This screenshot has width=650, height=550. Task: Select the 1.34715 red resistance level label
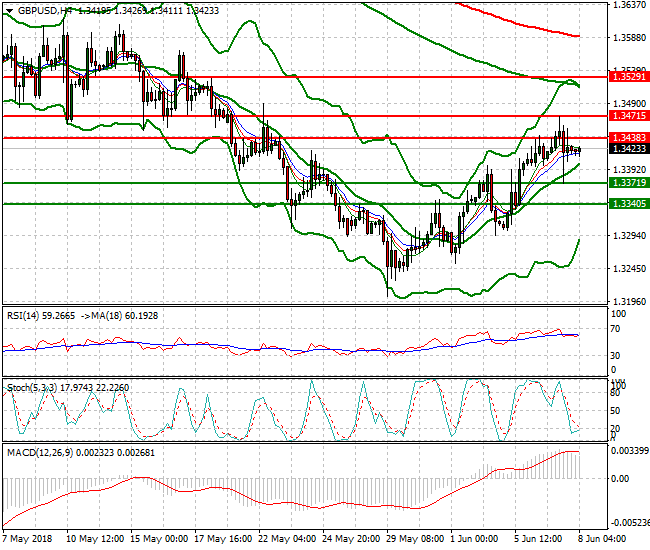(628, 116)
